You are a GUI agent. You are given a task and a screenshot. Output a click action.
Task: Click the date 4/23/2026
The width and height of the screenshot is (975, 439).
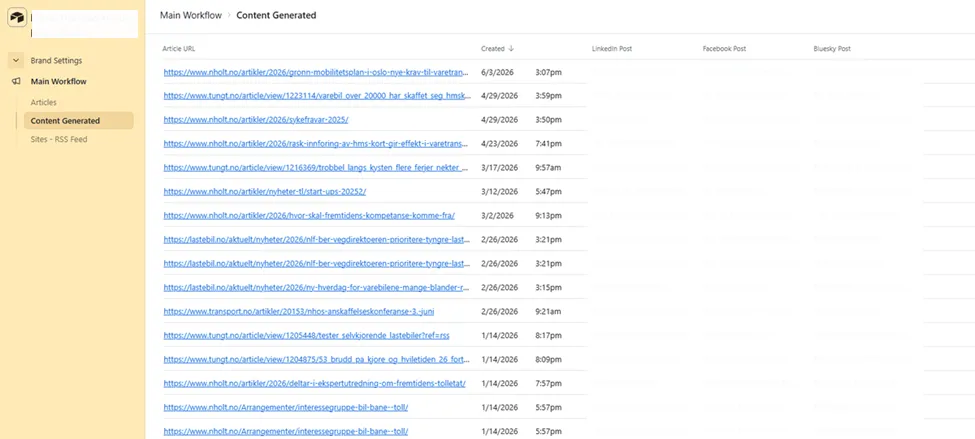coord(499,144)
